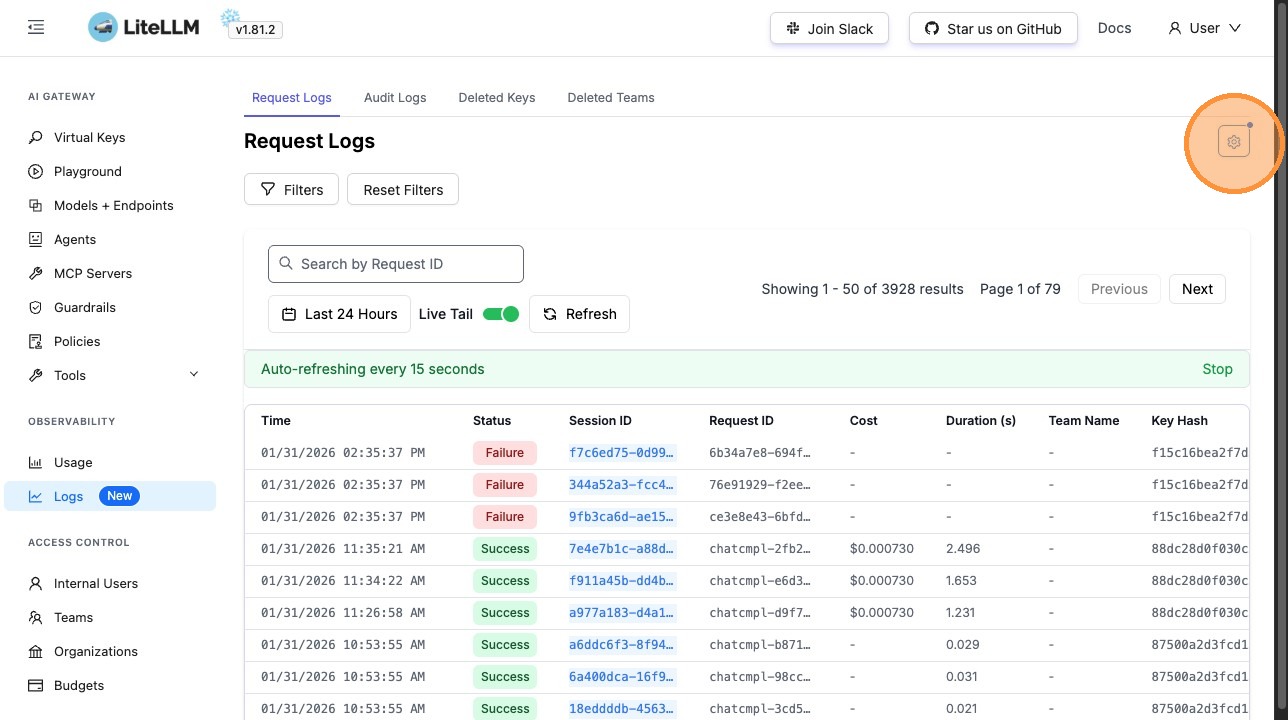Open the Last 24 Hours time range picker
The image size is (1288, 720).
(339, 314)
